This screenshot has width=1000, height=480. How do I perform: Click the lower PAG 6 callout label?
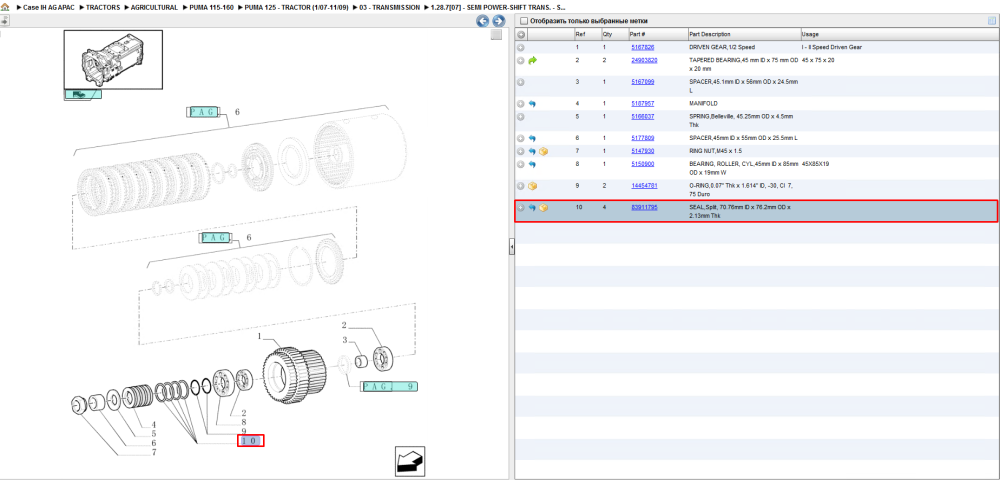click(x=217, y=238)
